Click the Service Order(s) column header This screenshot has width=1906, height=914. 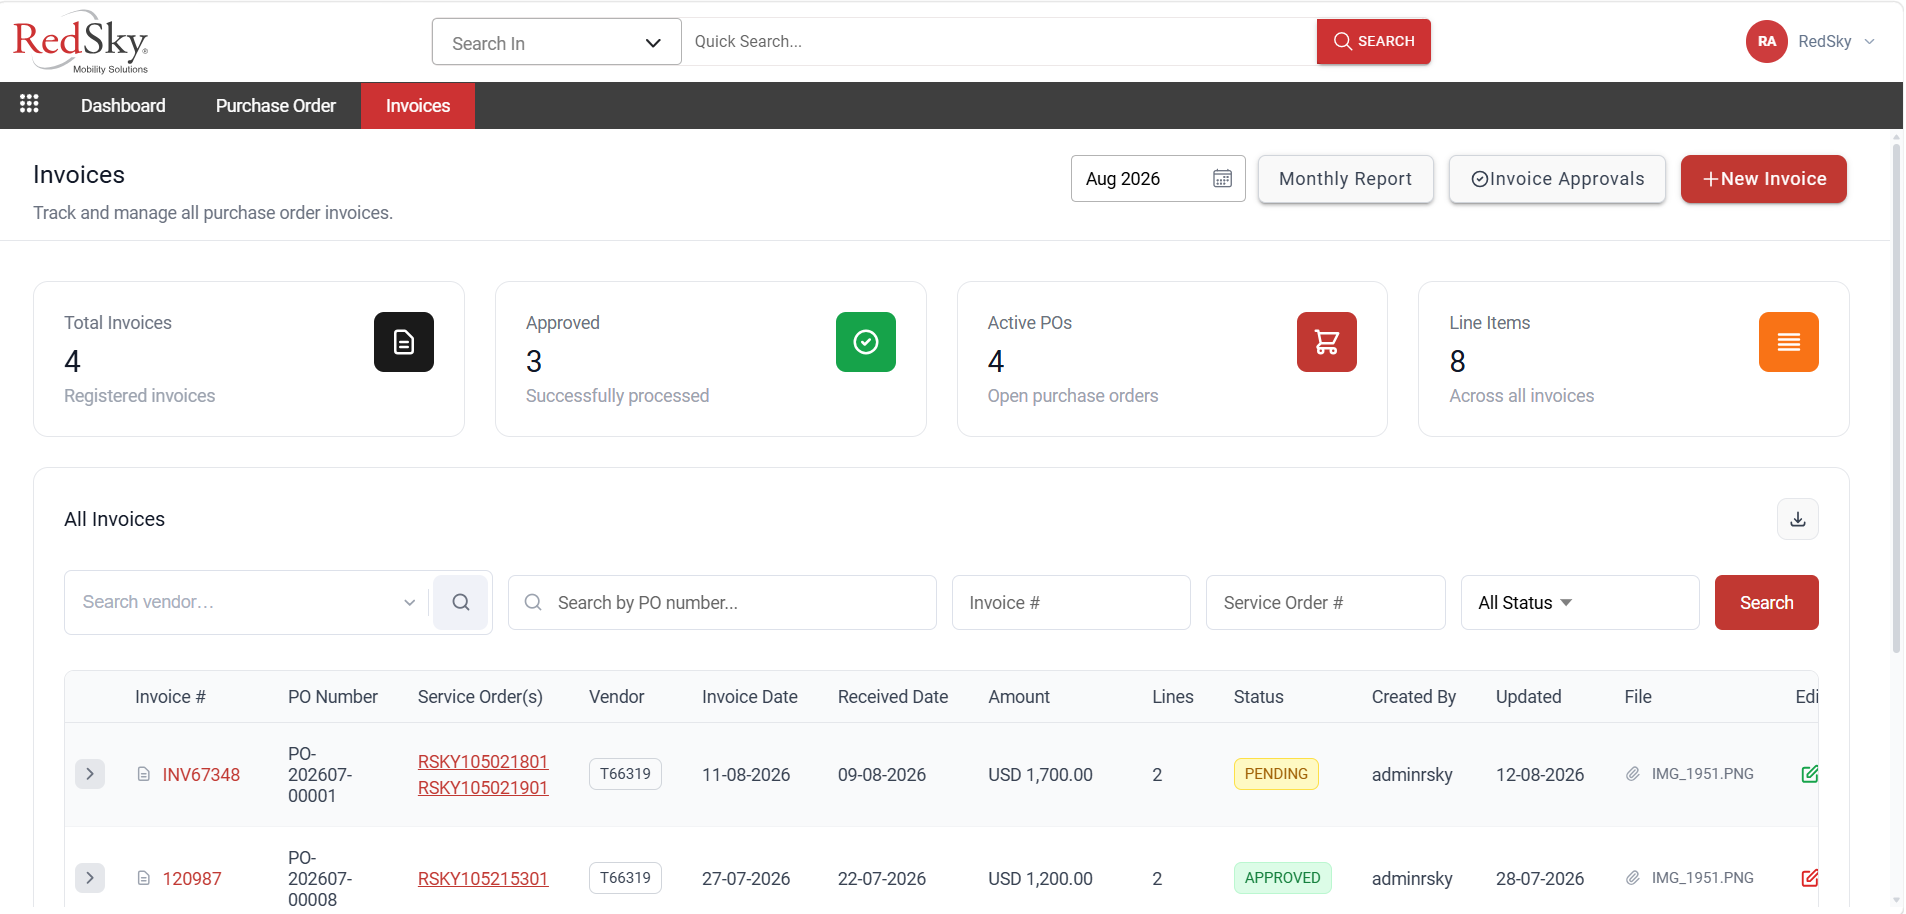click(480, 697)
